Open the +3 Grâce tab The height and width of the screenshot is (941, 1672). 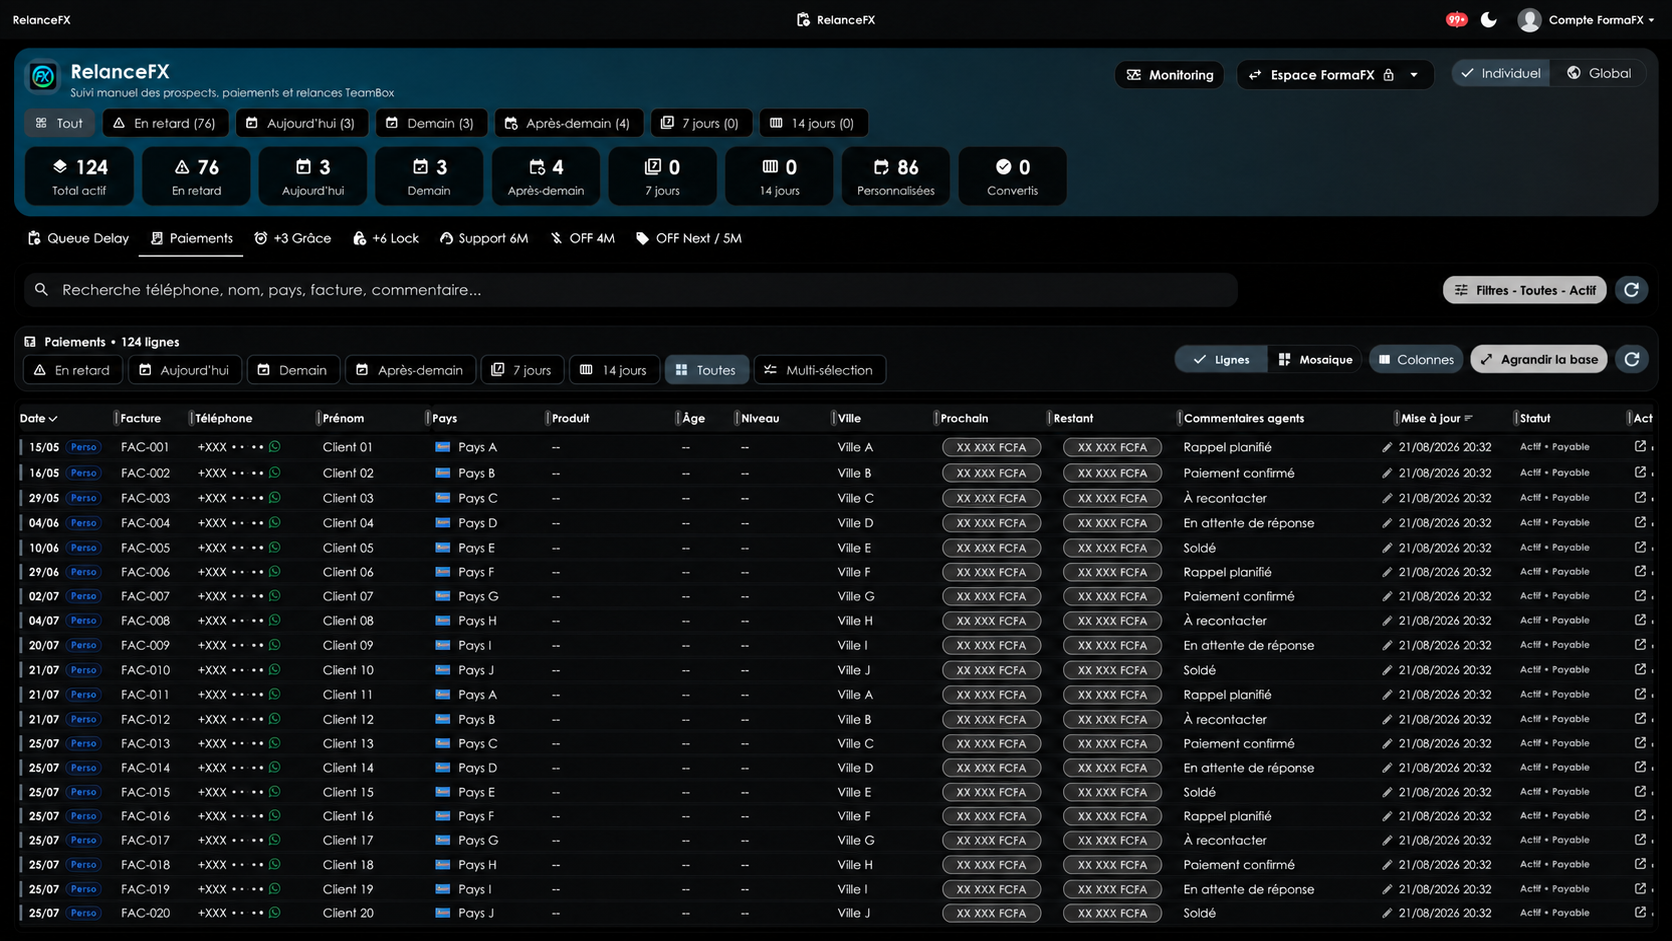point(292,238)
